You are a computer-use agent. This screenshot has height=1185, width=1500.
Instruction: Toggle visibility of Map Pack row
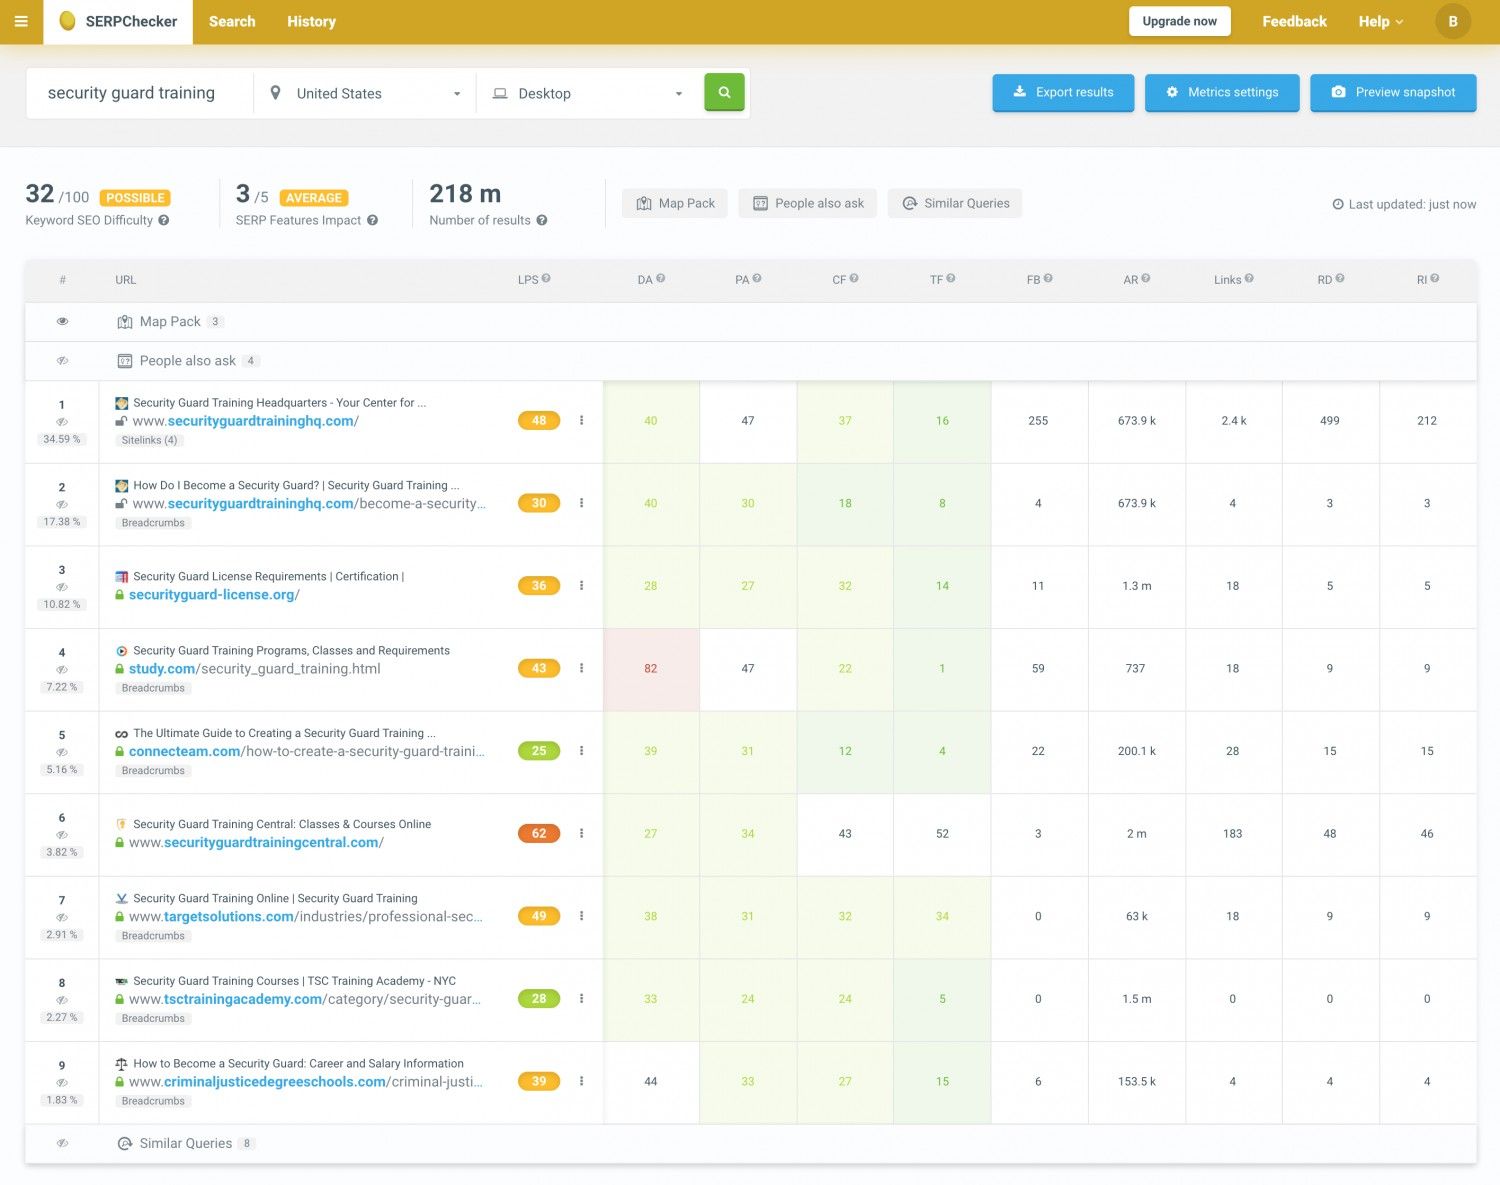[62, 321]
